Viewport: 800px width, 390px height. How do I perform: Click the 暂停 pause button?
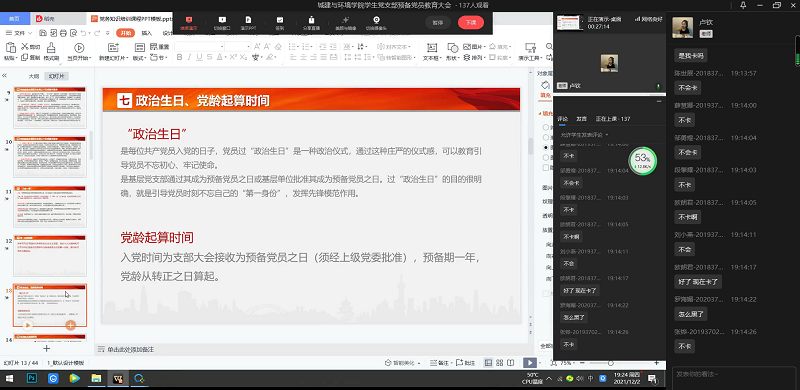(438, 22)
